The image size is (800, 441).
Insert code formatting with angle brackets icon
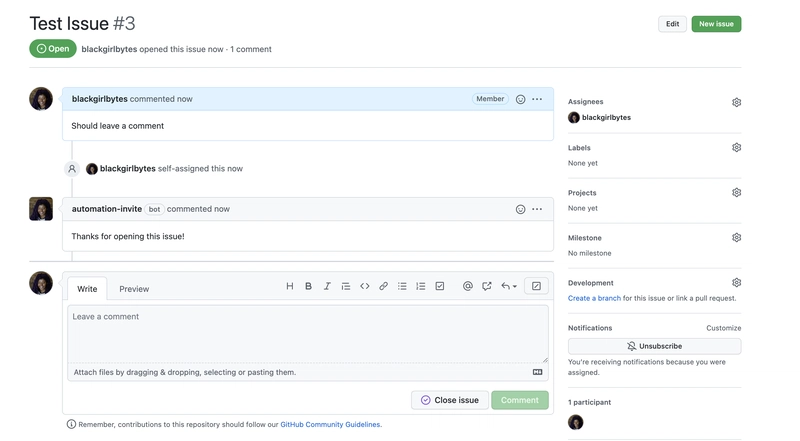pyautogui.click(x=365, y=287)
